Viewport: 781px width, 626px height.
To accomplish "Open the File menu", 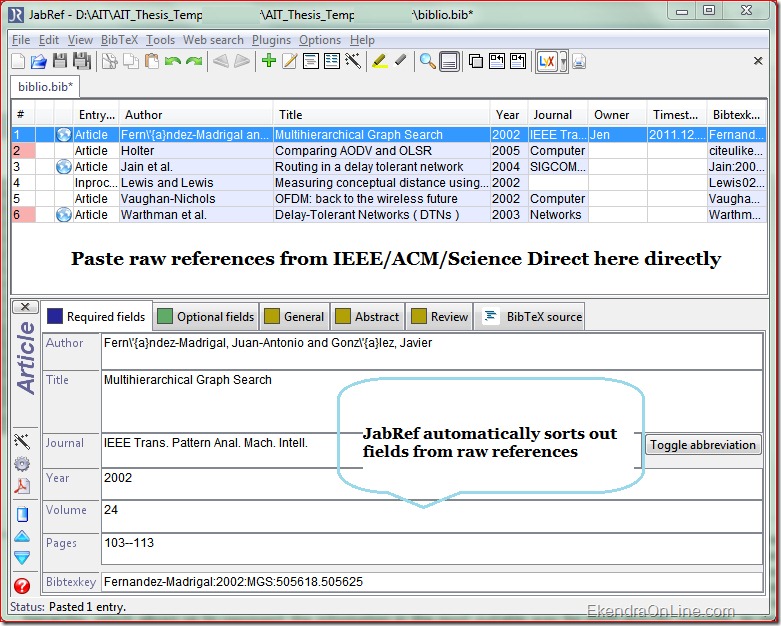I will (21, 40).
